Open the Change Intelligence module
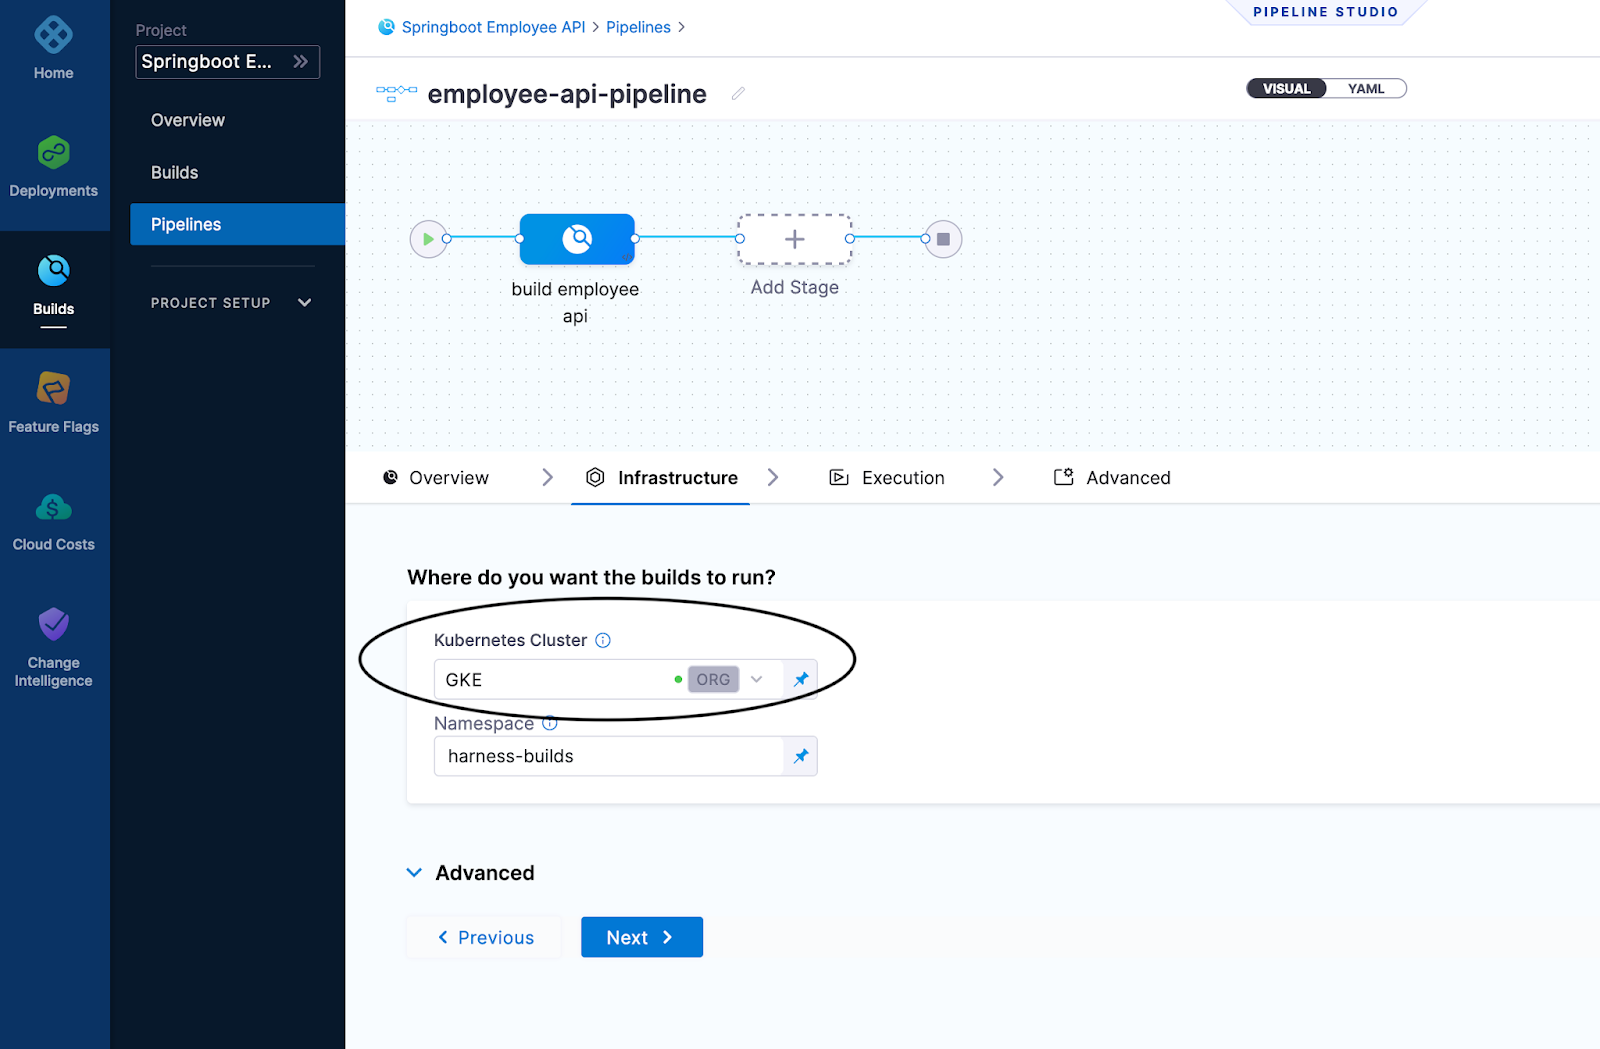This screenshot has width=1600, height=1049. (x=54, y=647)
